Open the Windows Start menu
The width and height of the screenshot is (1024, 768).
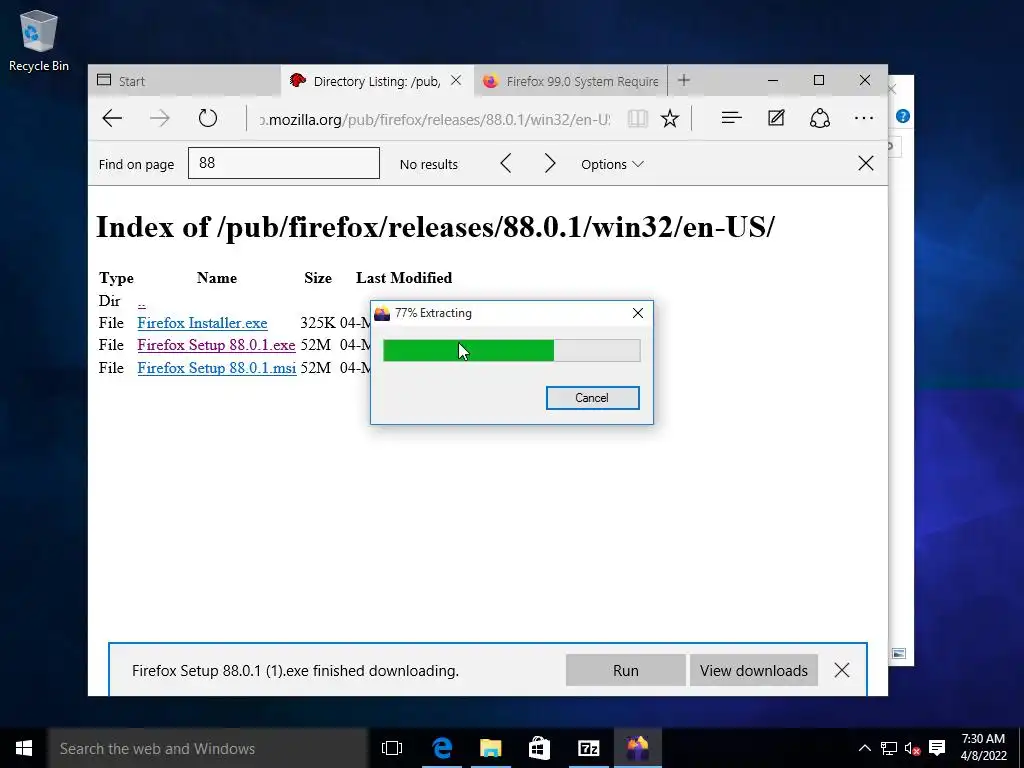[24, 748]
